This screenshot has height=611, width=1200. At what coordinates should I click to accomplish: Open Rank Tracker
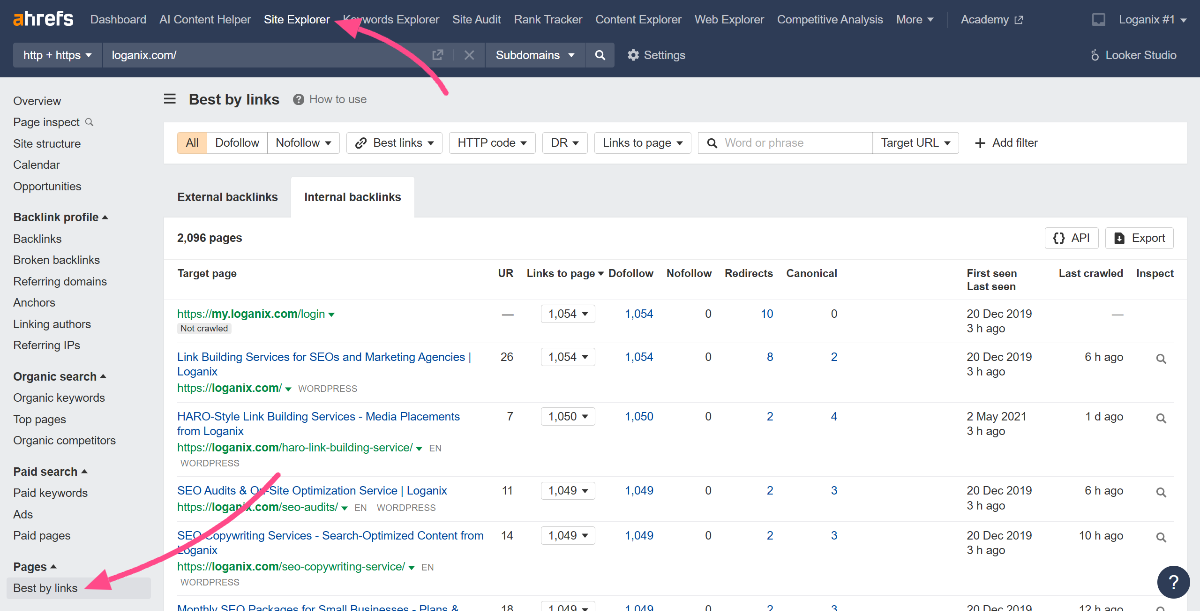(548, 19)
